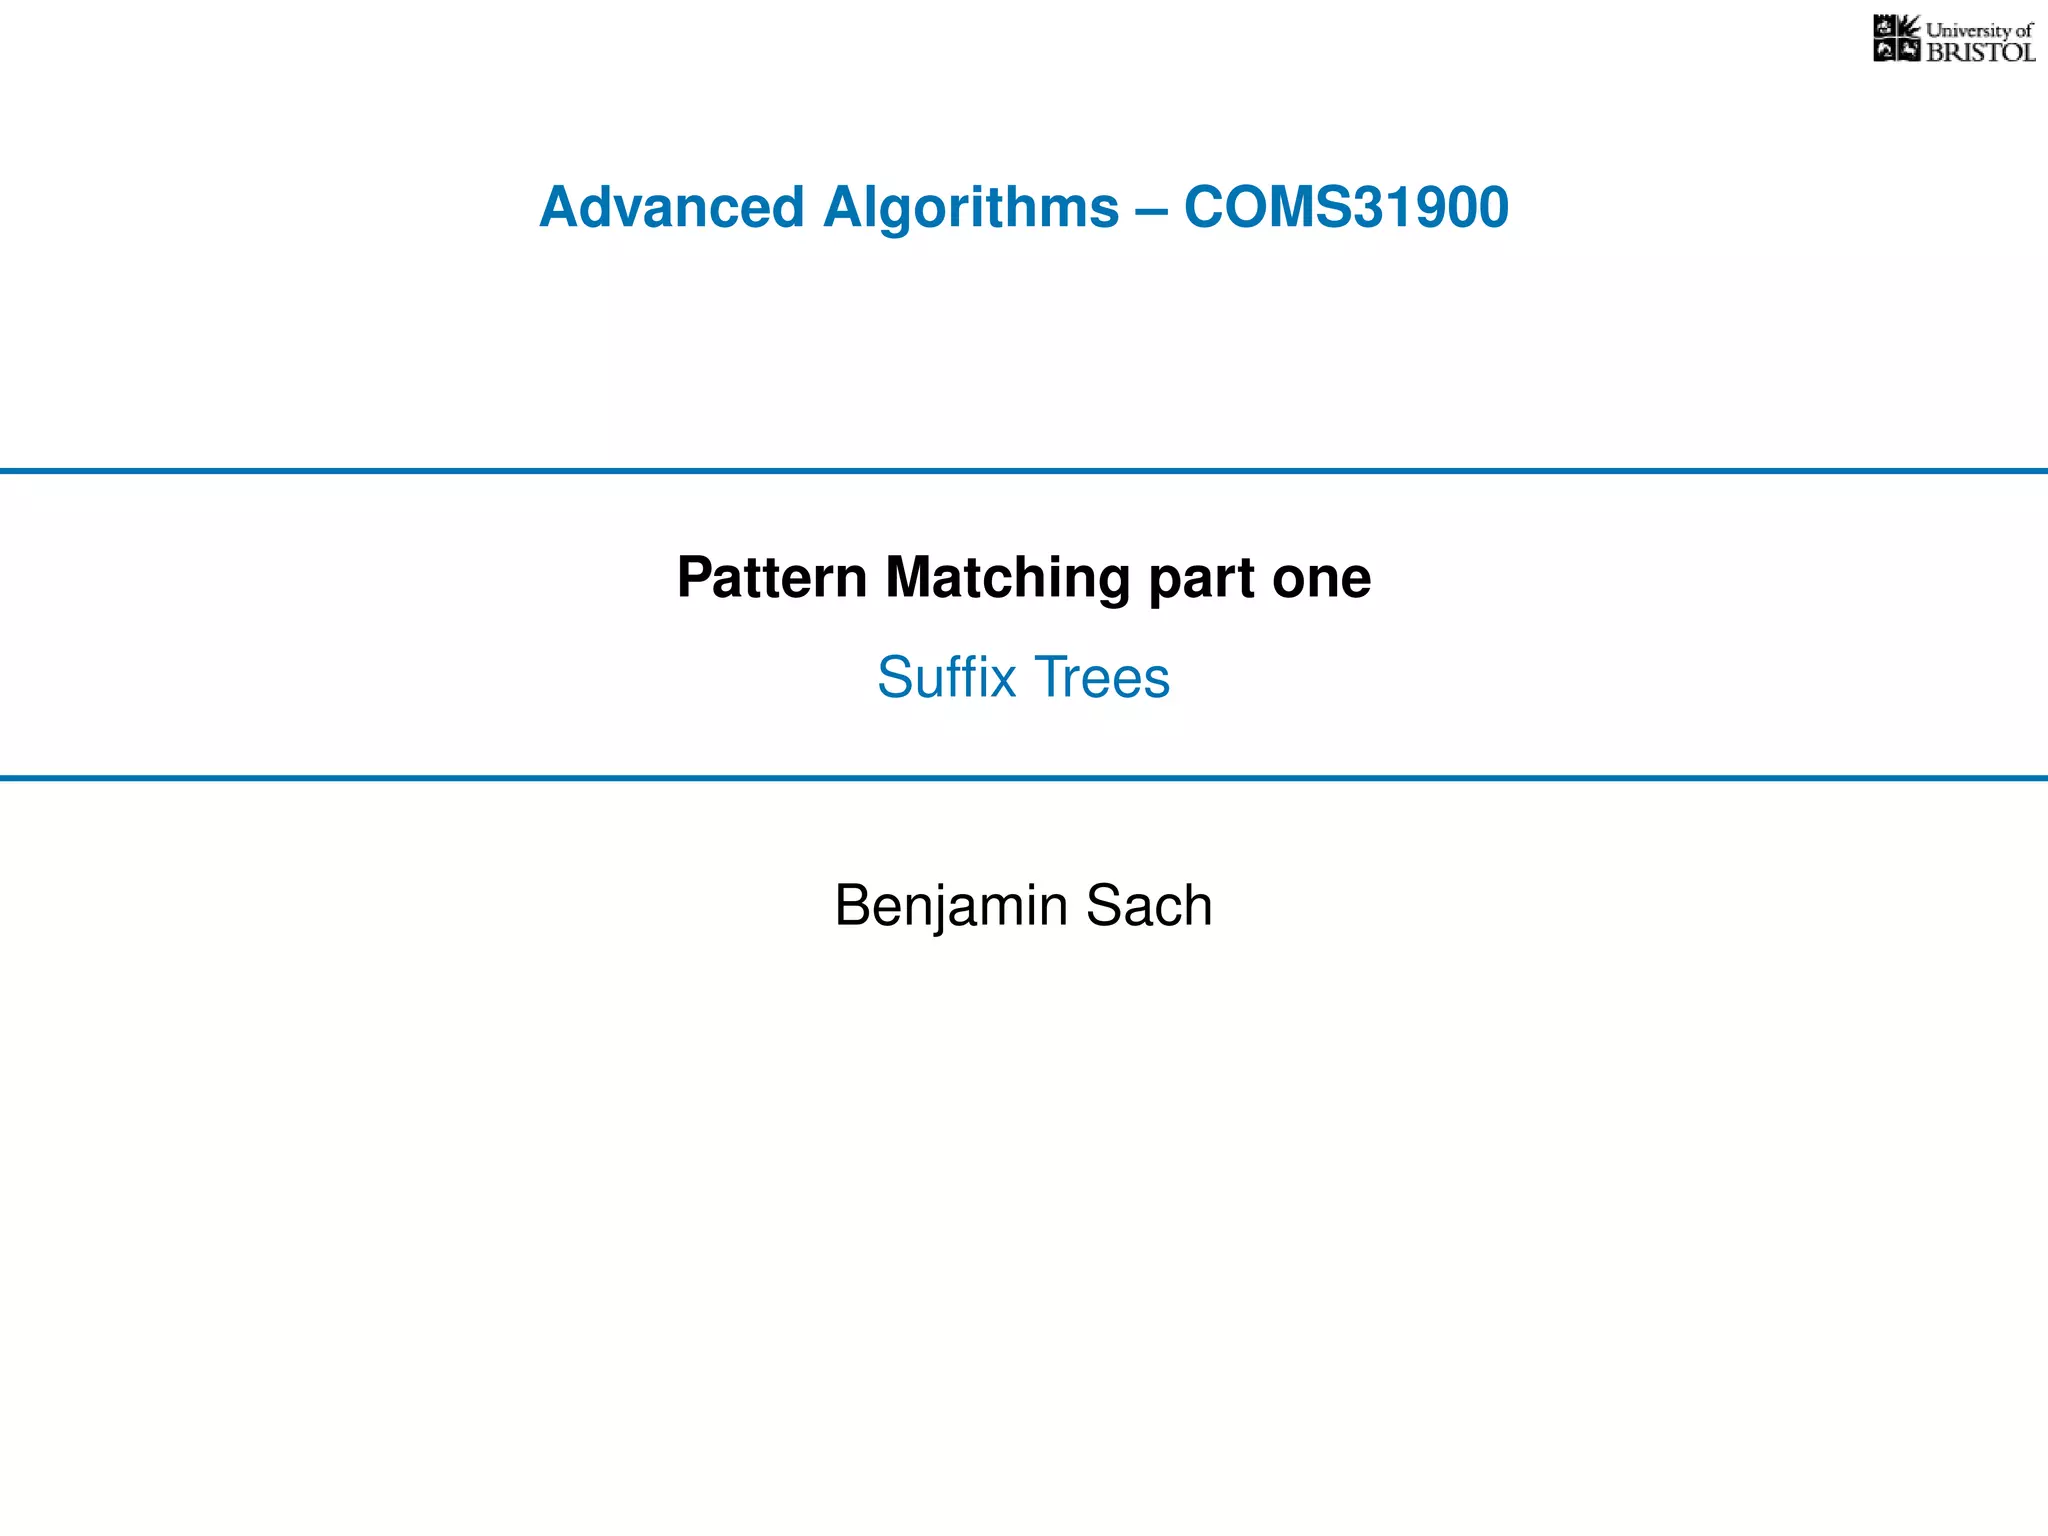Select the word "Advanced" in the title
Image resolution: width=2048 pixels, height=1536 pixels.
(x=672, y=207)
